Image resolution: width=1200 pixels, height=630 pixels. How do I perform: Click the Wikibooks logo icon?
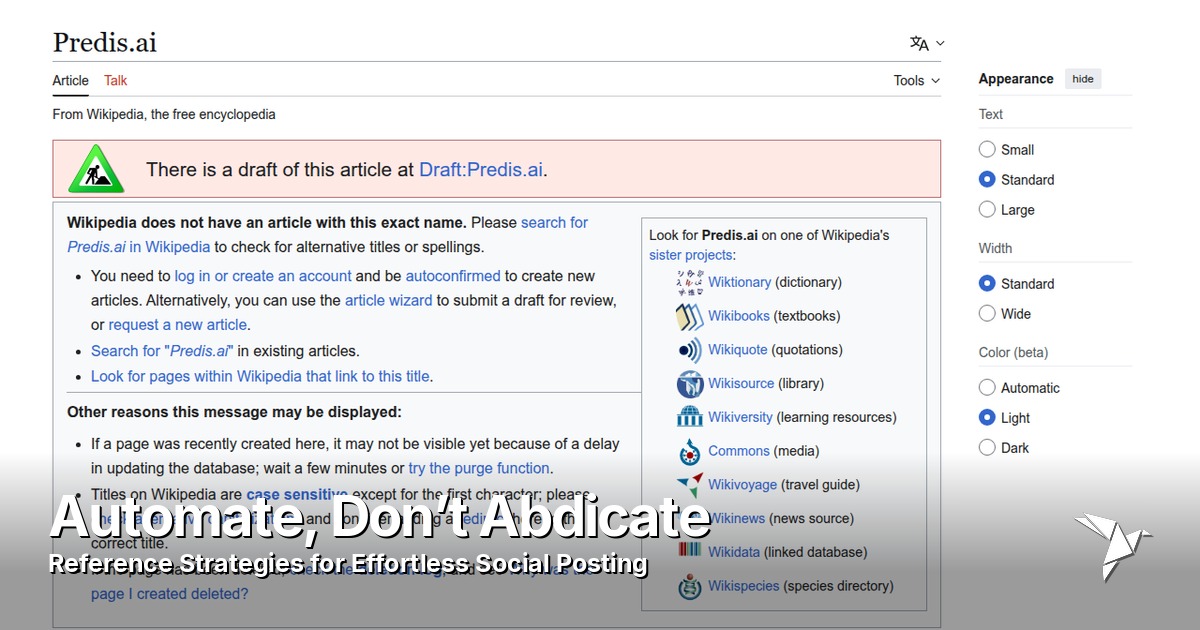(x=690, y=316)
